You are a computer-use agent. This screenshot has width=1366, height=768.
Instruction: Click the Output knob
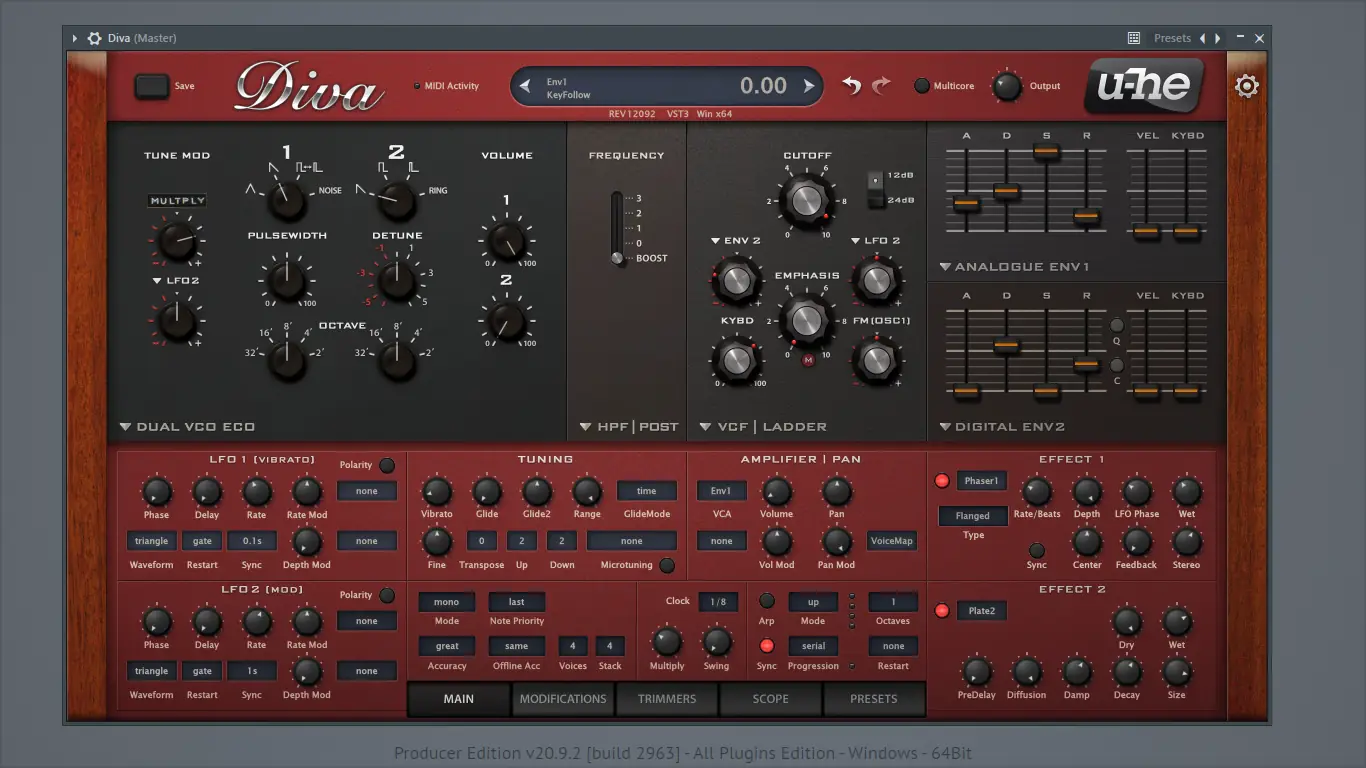(x=1007, y=86)
